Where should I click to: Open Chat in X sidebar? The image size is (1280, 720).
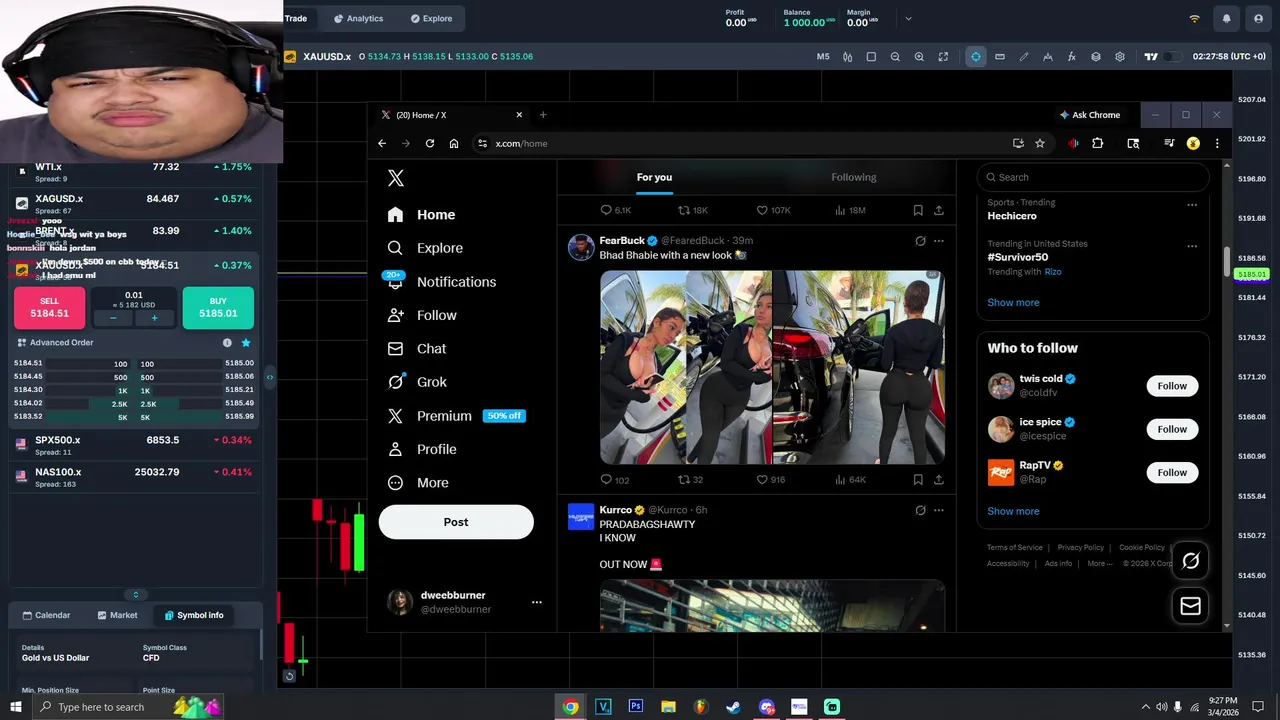[x=417, y=349]
